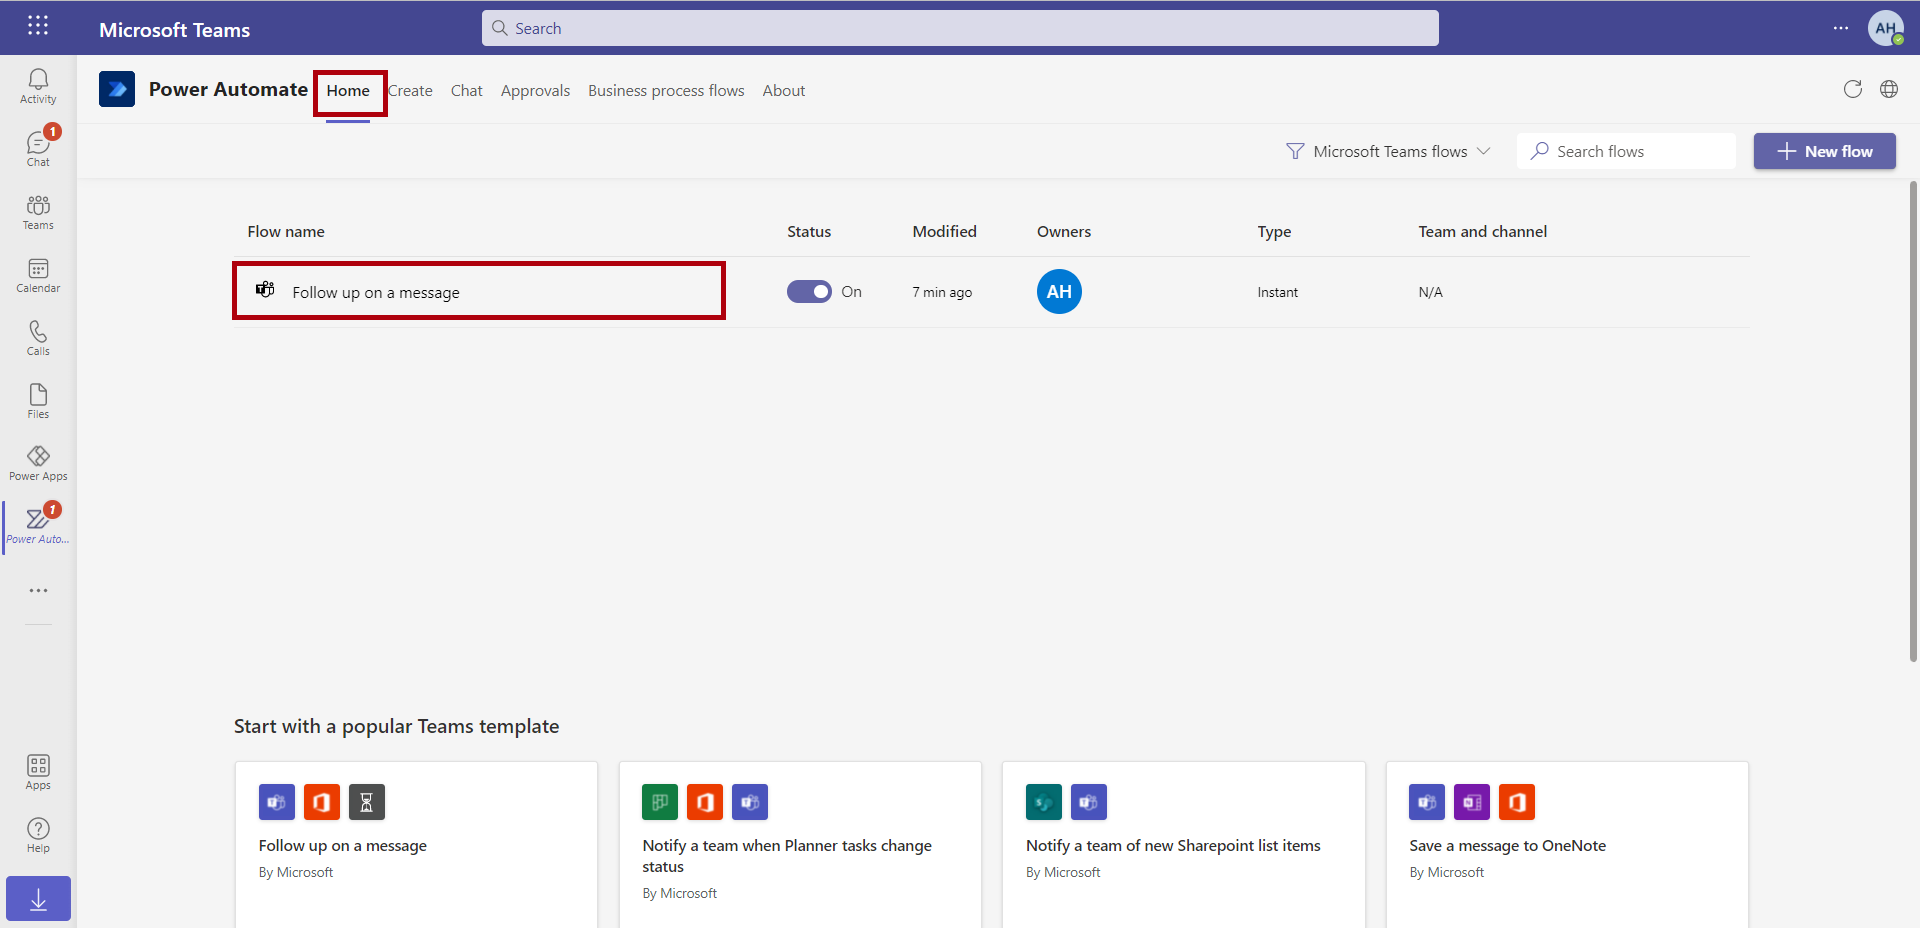Click the filter funnel icon
The image size is (1920, 928).
tap(1295, 151)
